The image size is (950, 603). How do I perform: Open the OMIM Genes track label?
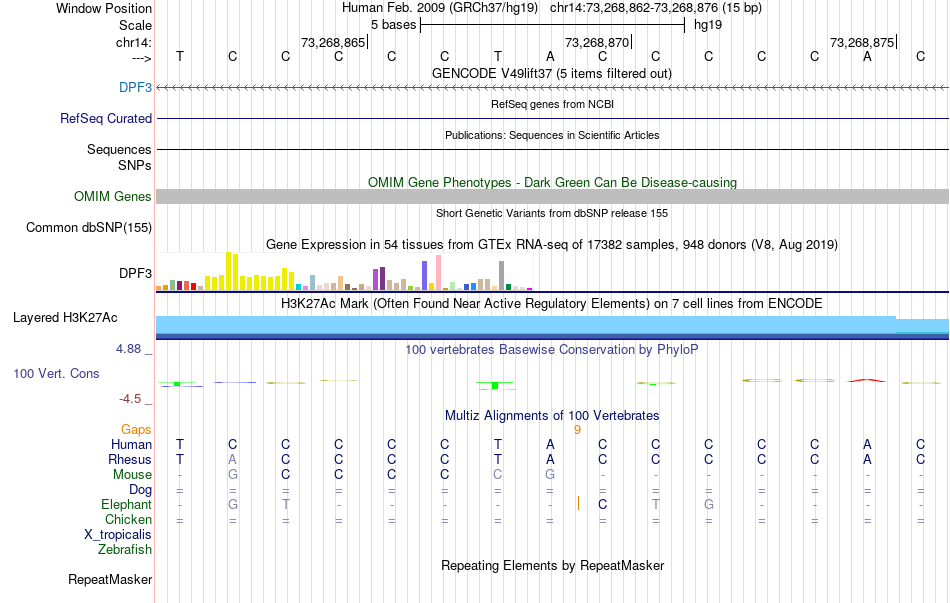click(x=113, y=196)
